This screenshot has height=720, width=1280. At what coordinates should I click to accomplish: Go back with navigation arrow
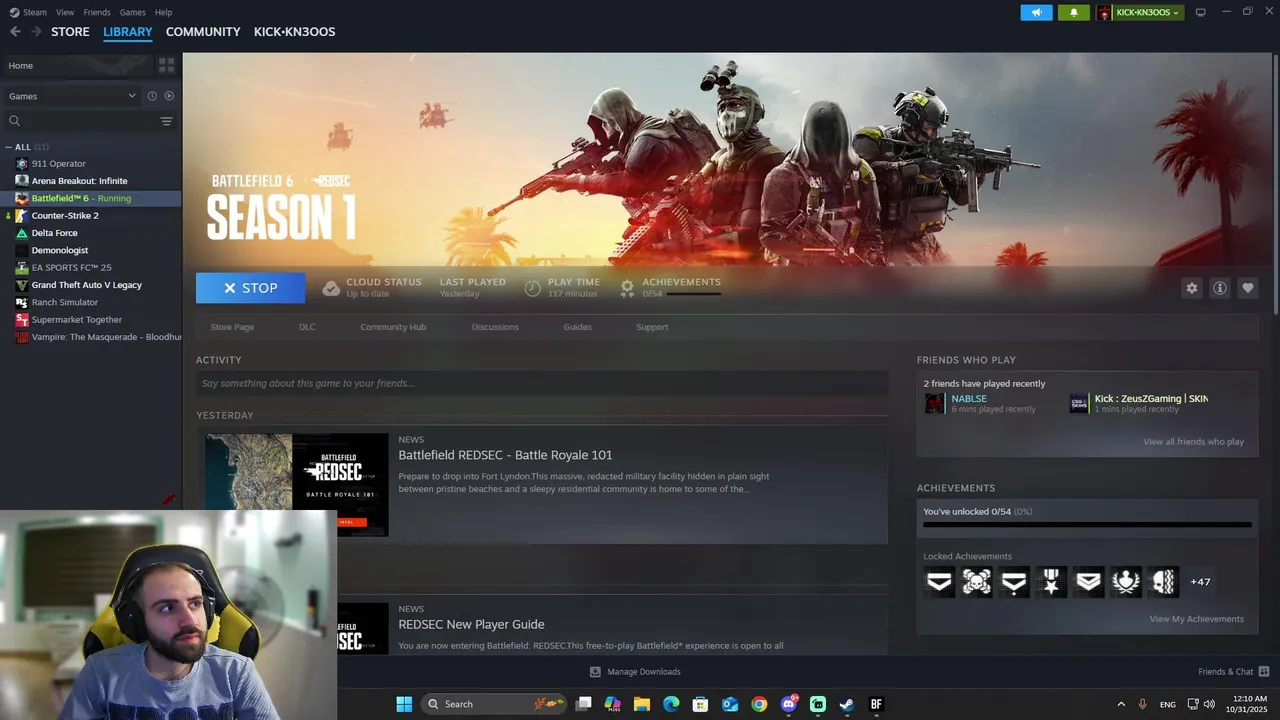pyautogui.click(x=15, y=32)
